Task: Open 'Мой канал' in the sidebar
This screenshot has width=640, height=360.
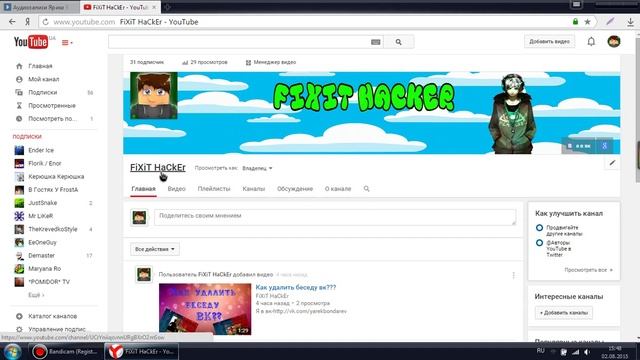Action: (43, 79)
